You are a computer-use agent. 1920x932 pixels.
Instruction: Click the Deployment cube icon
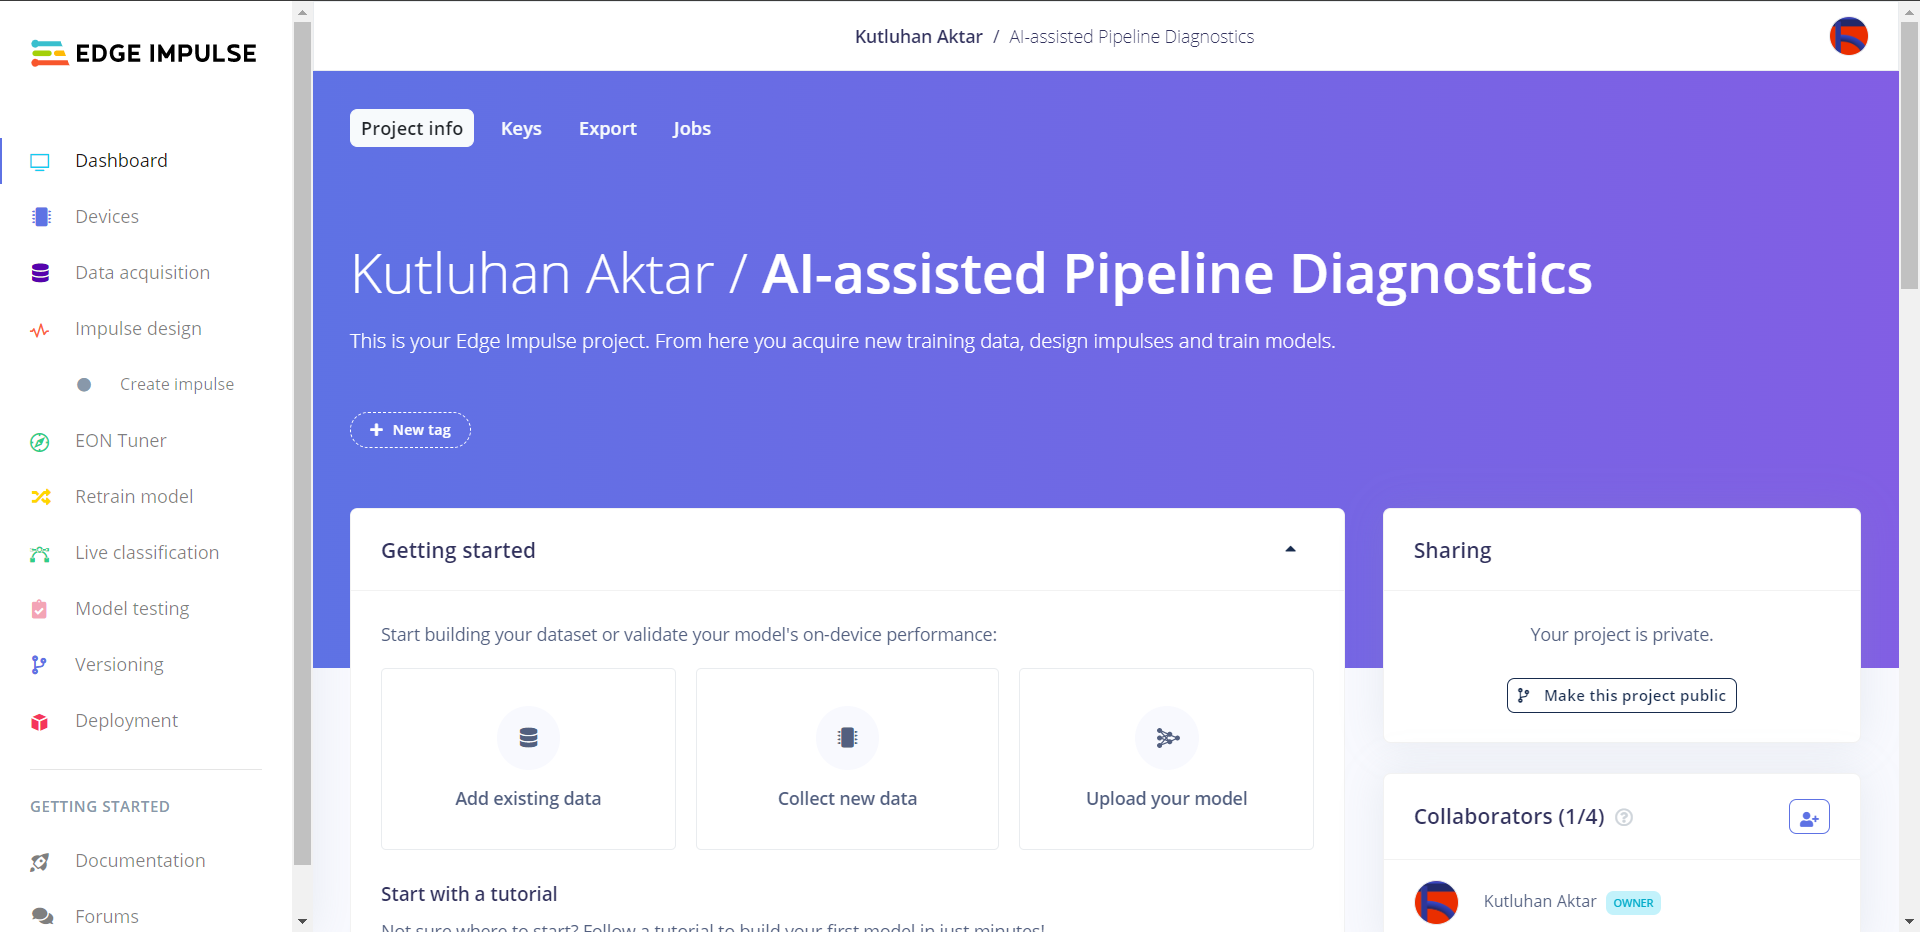coord(40,722)
